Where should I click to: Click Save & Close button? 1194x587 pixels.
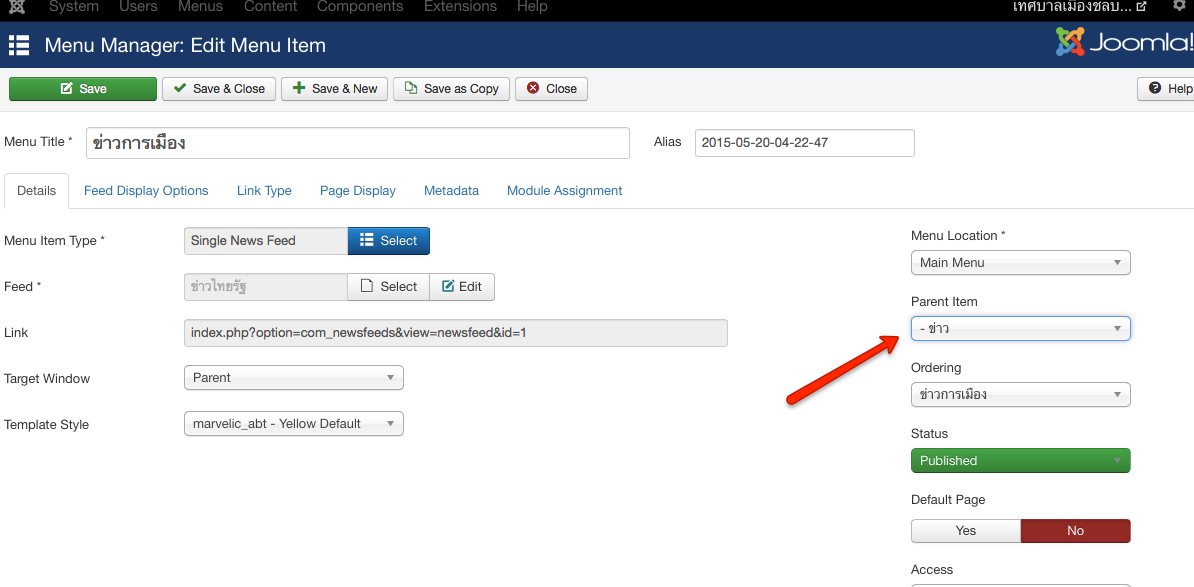pos(219,89)
